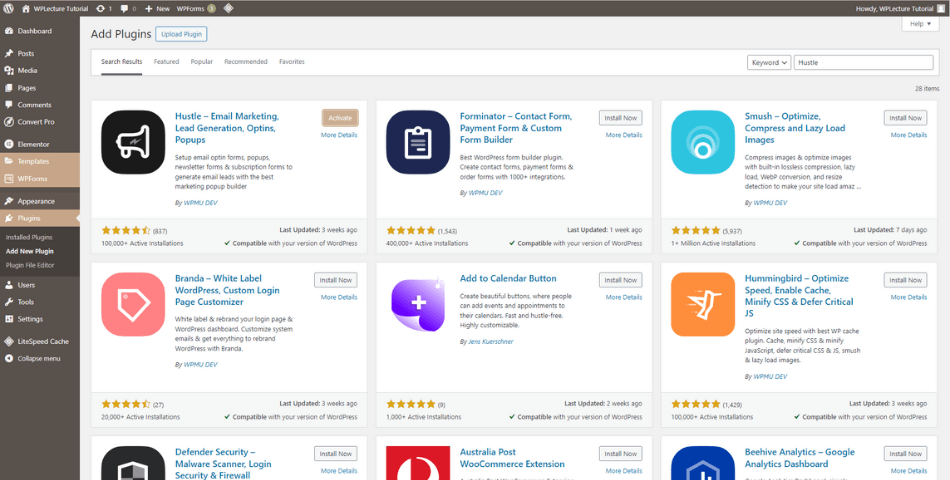Click the Templates folder icon
The image size is (950, 480).
(x=9, y=161)
